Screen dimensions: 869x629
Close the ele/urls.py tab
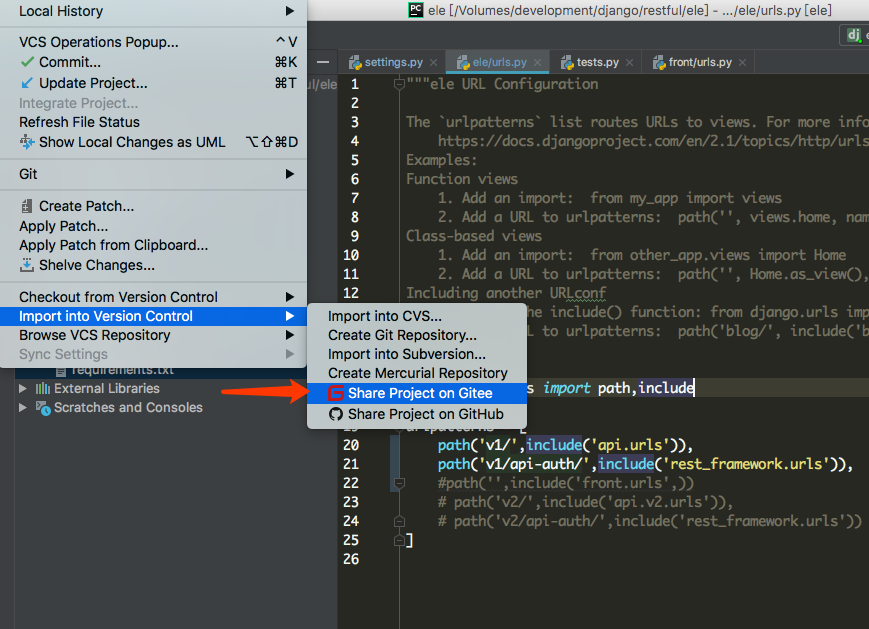(x=537, y=63)
